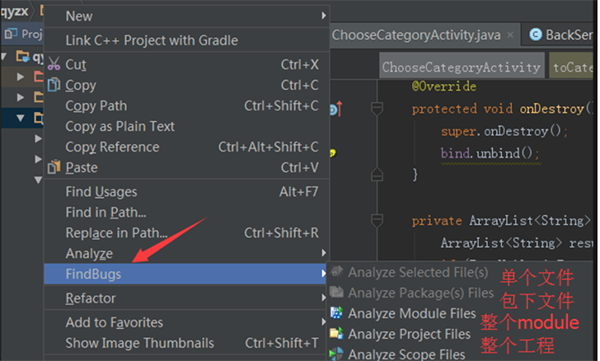
Task: Close the ChooseCategoryActivity.java tab
Action: [x=510, y=35]
